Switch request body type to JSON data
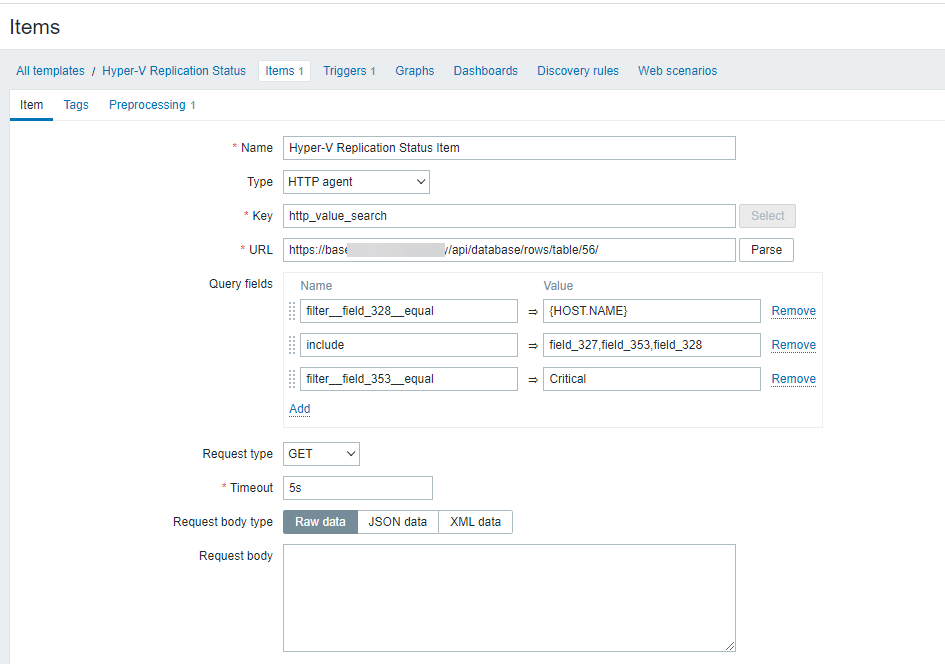This screenshot has height=664, width=945. 397,522
